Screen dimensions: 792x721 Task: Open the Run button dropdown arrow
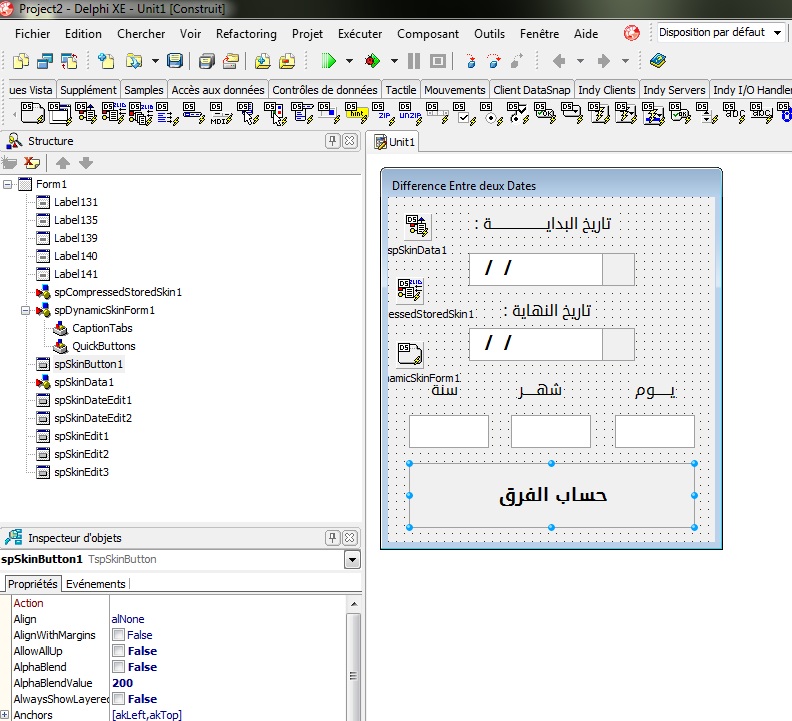[x=349, y=61]
